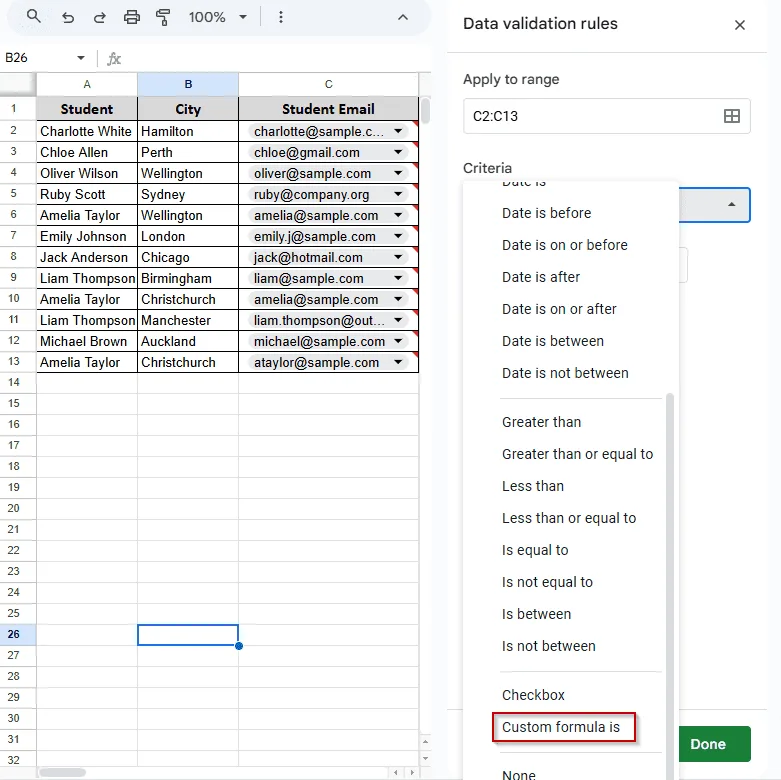Open dropdown for emily.j@sample.com cell
The image size is (781, 780).
[x=398, y=236]
